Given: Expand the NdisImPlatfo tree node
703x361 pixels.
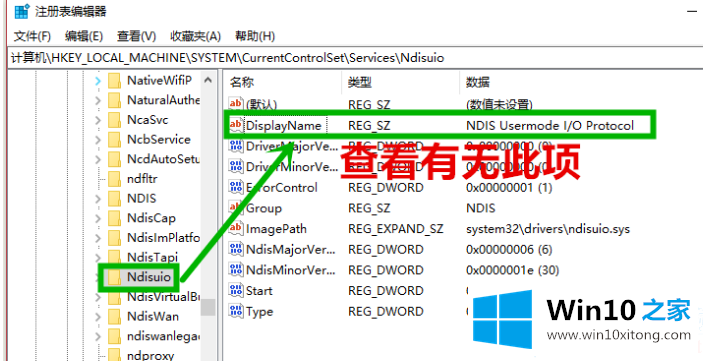Looking at the screenshot, I should pyautogui.click(x=98, y=238).
